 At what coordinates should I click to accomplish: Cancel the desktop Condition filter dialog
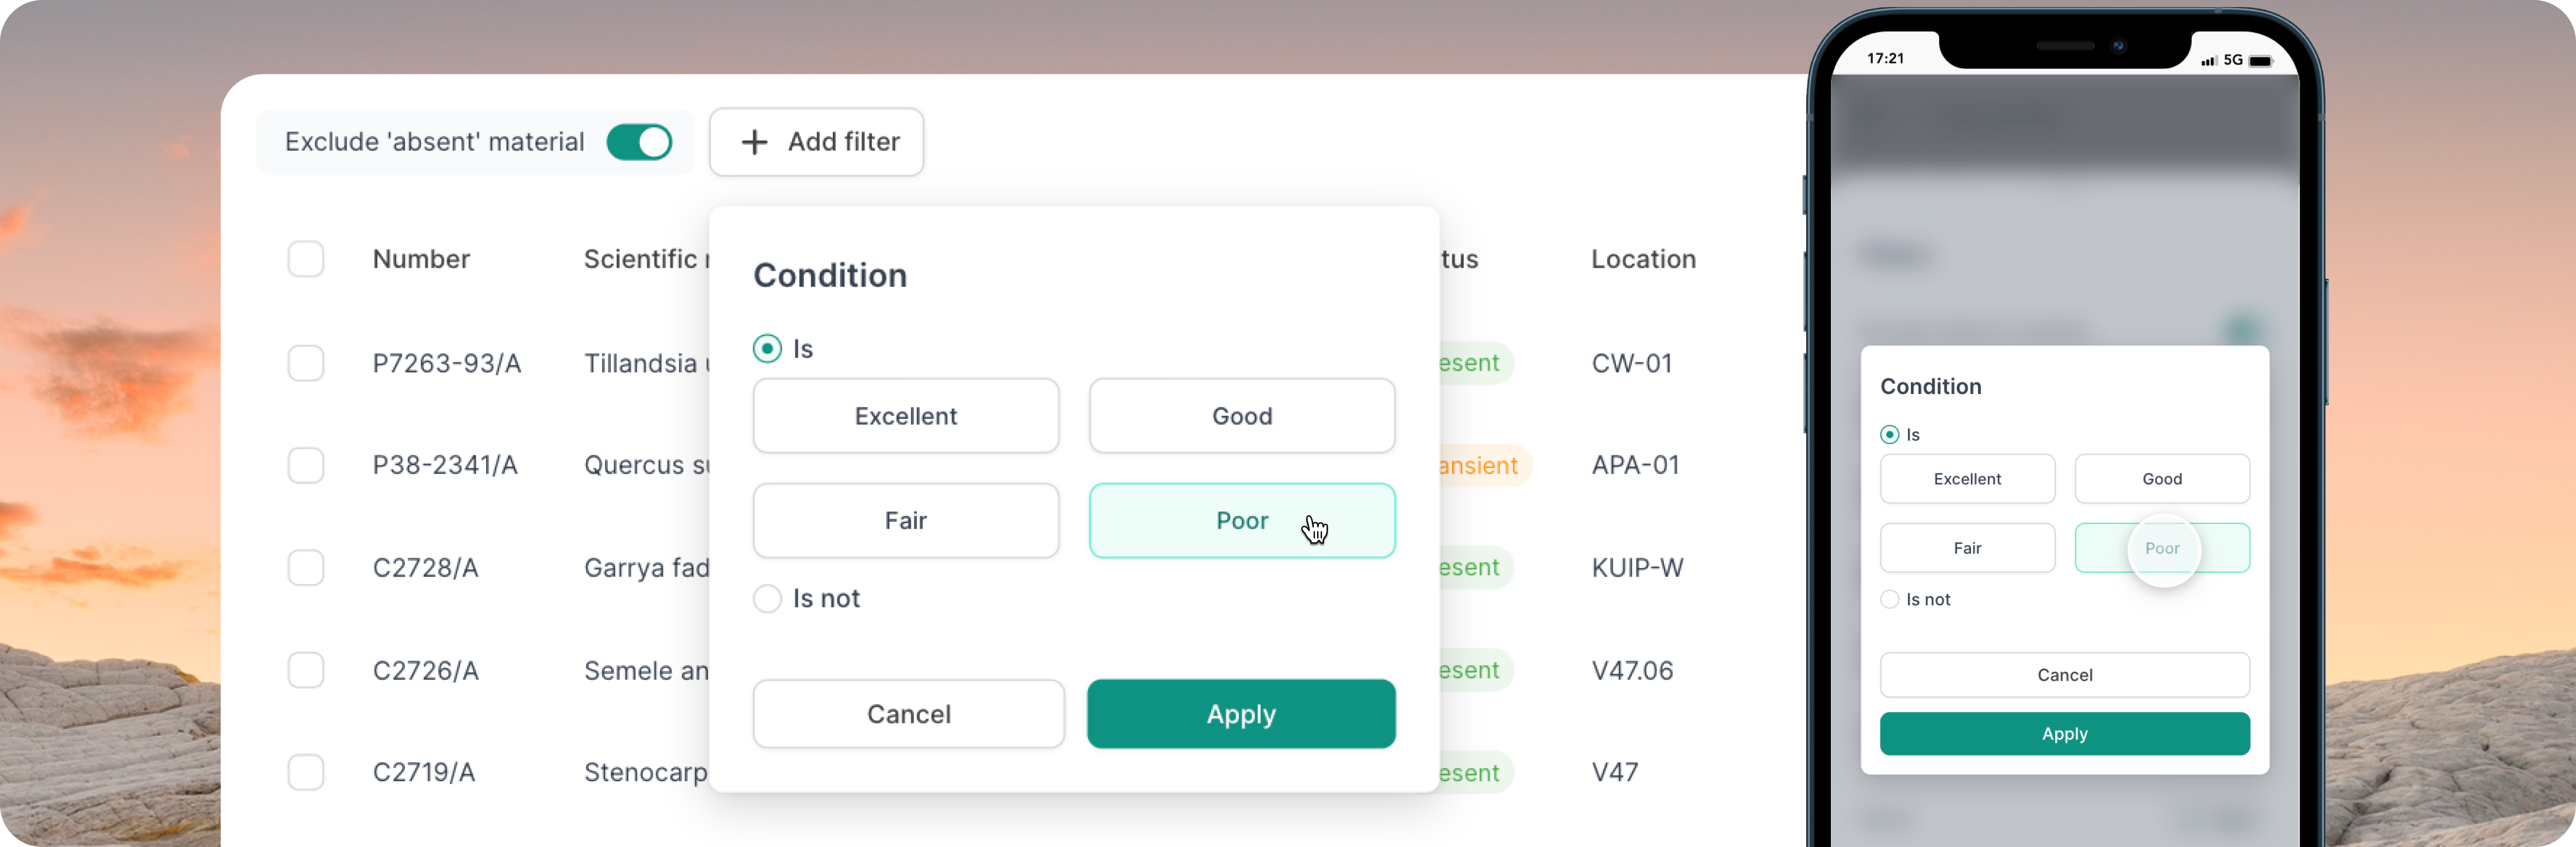pyautogui.click(x=908, y=714)
